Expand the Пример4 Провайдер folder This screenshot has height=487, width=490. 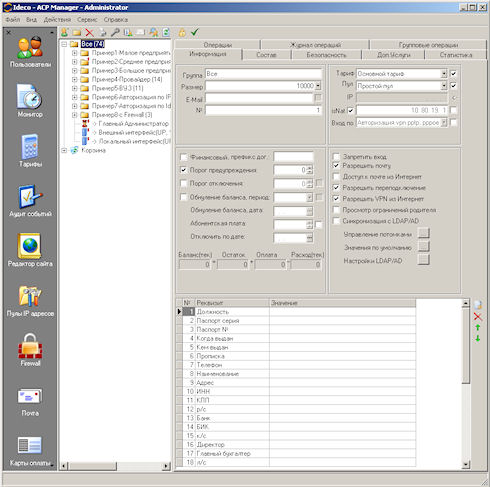click(75, 79)
